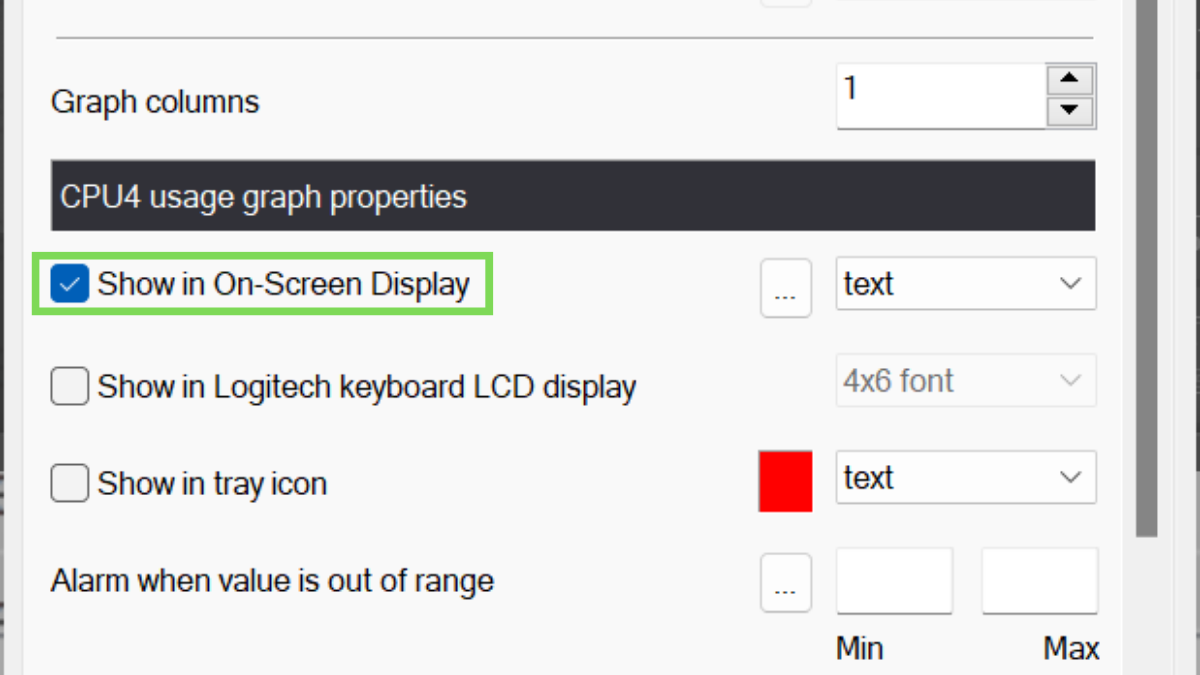Click the Alarm when value is out of range label

[x=272, y=581]
